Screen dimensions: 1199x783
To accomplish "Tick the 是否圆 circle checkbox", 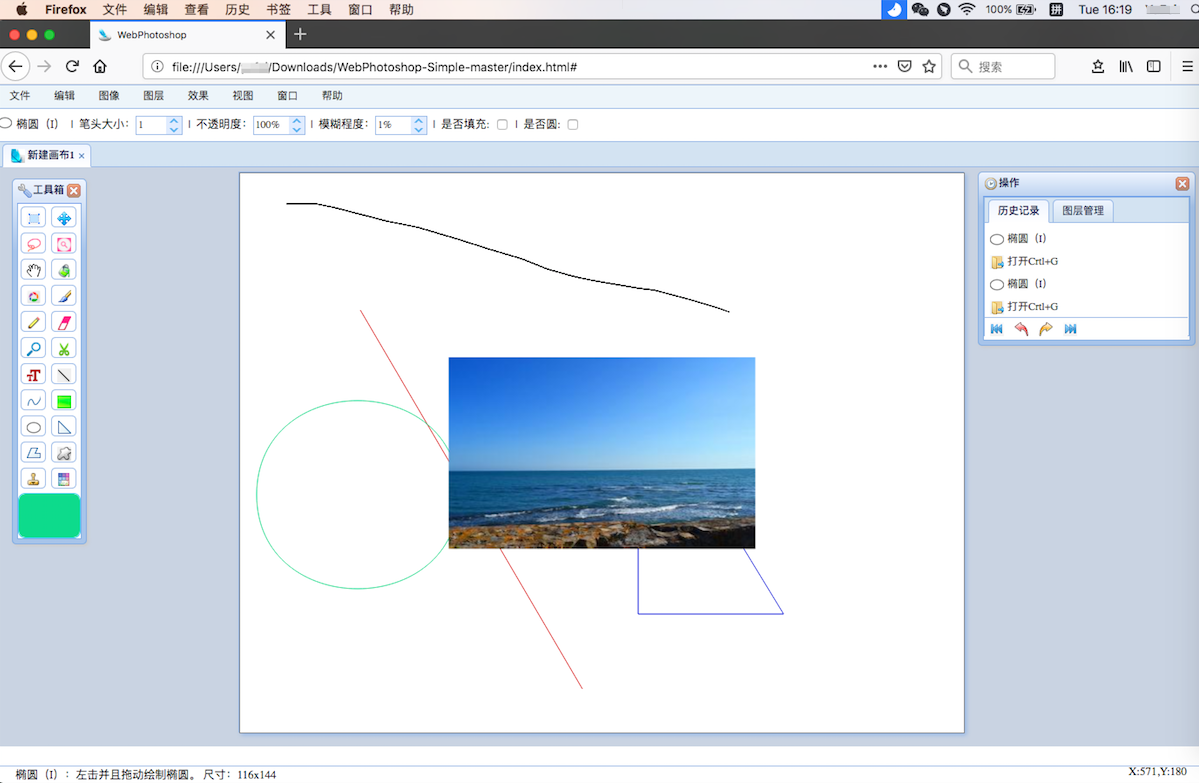I will pyautogui.click(x=573, y=125).
